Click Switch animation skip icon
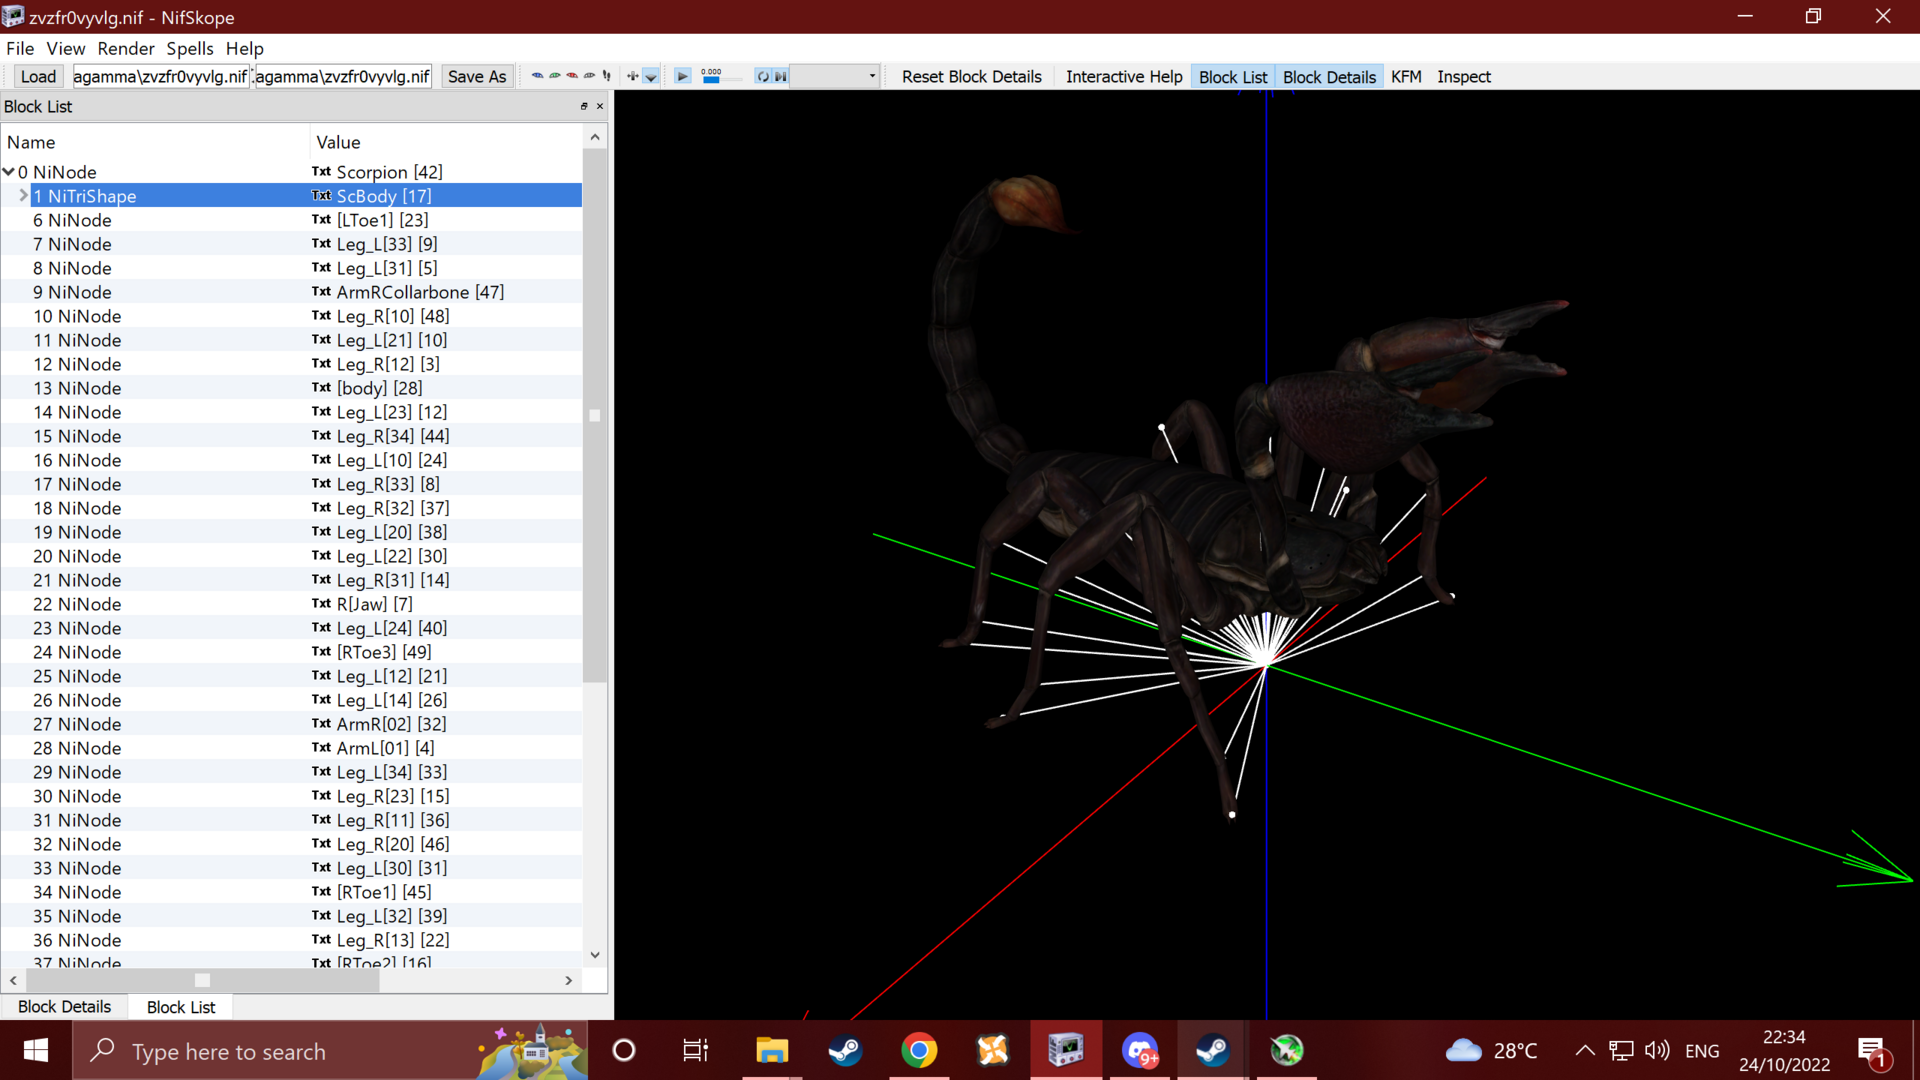Viewport: 1920px width, 1080px height. tap(781, 76)
